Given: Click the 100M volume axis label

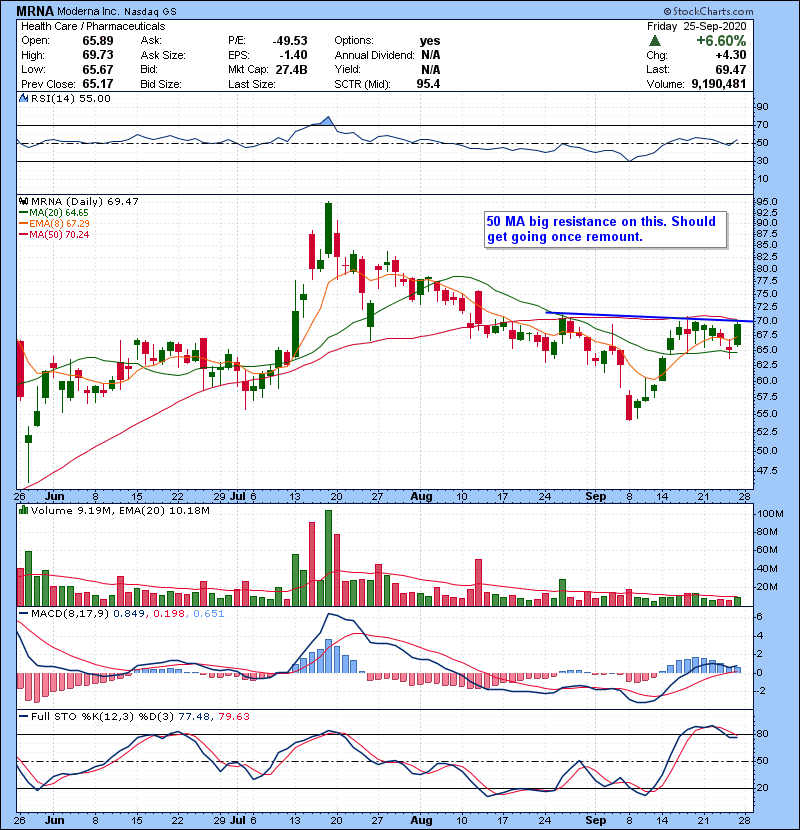Looking at the screenshot, I should click(x=770, y=513).
